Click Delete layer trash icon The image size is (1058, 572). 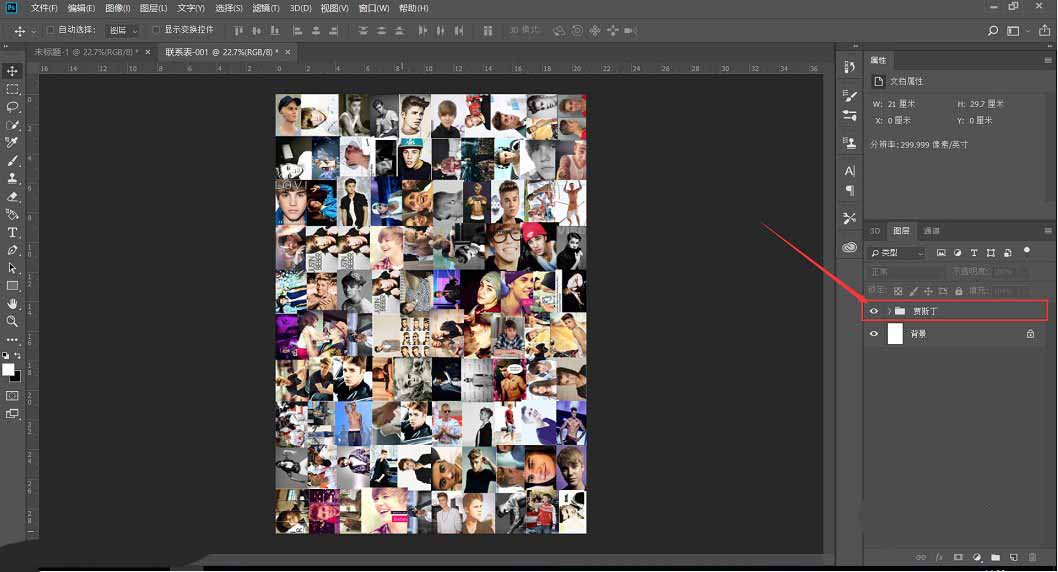tap(1032, 557)
